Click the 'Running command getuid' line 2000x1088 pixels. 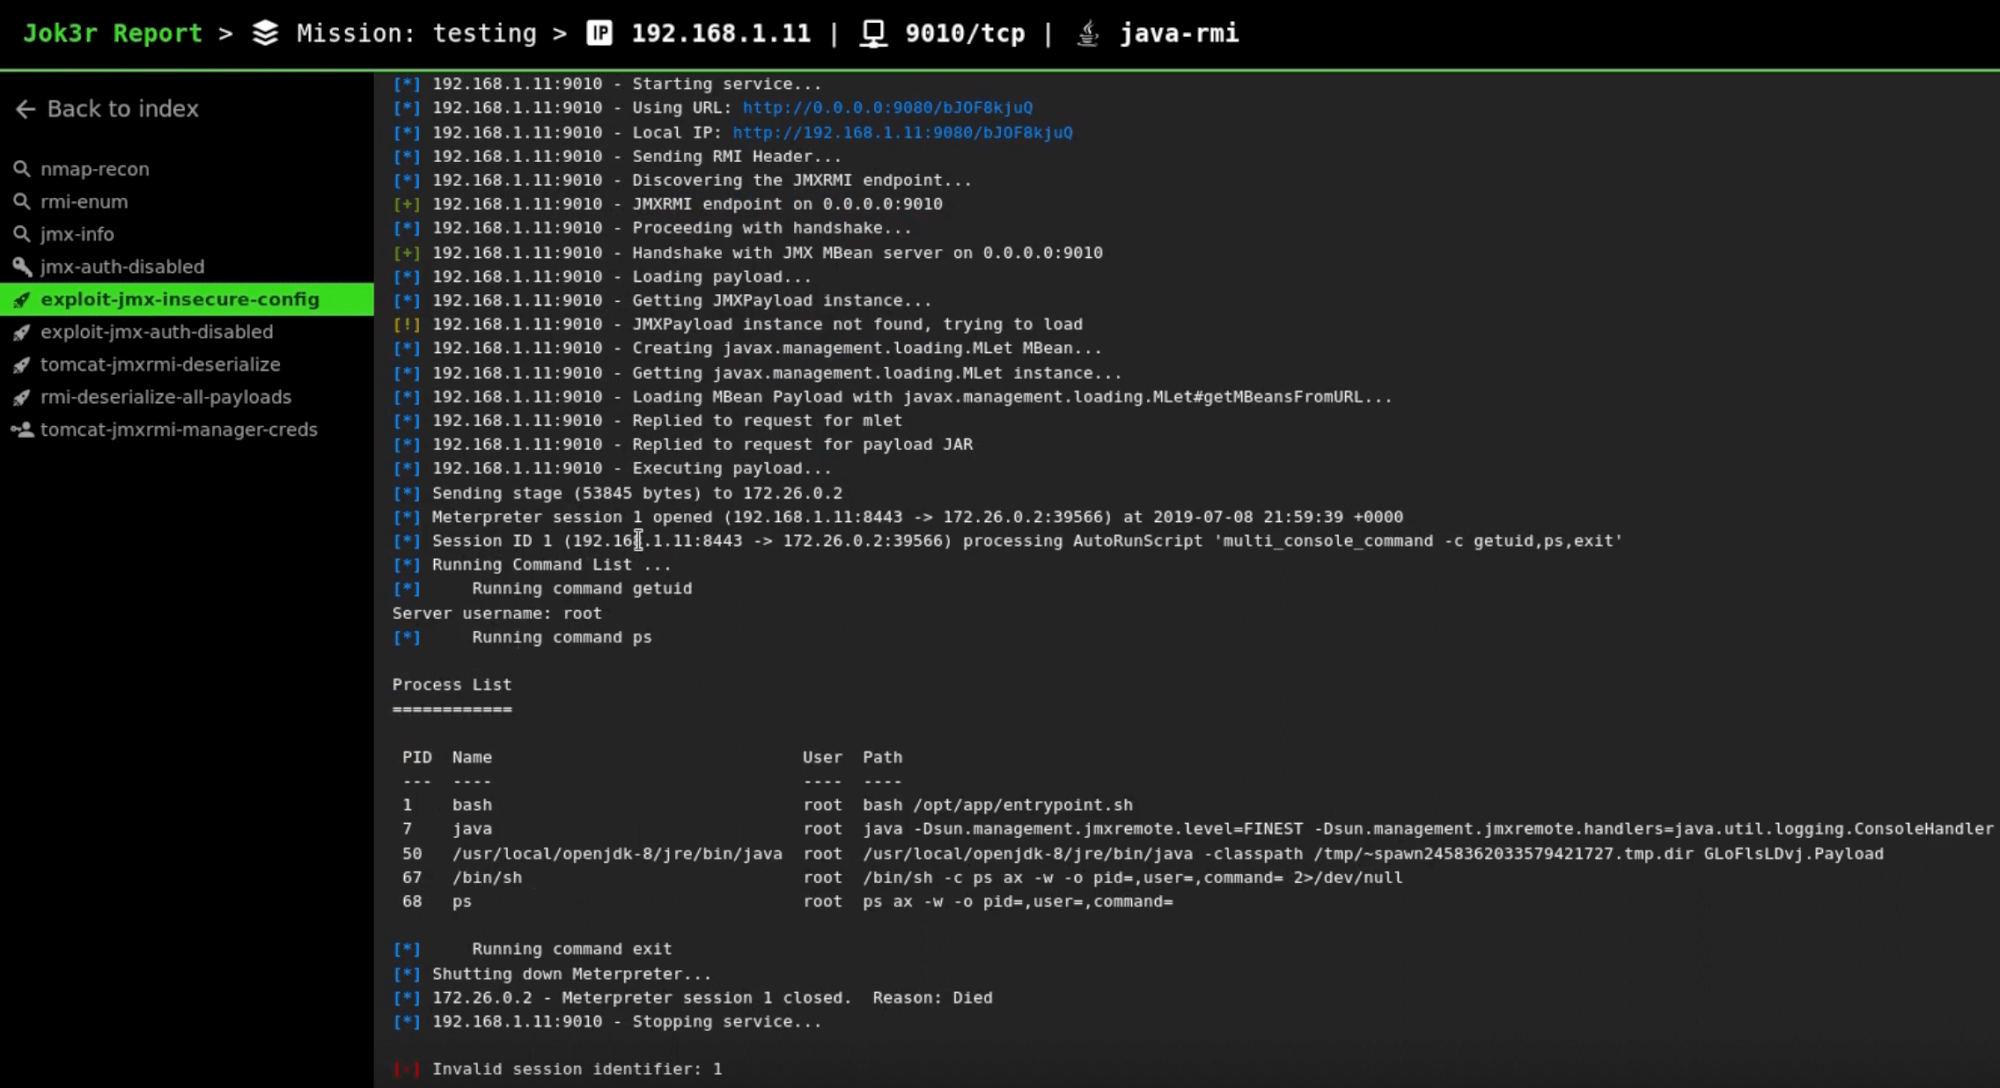coord(542,589)
